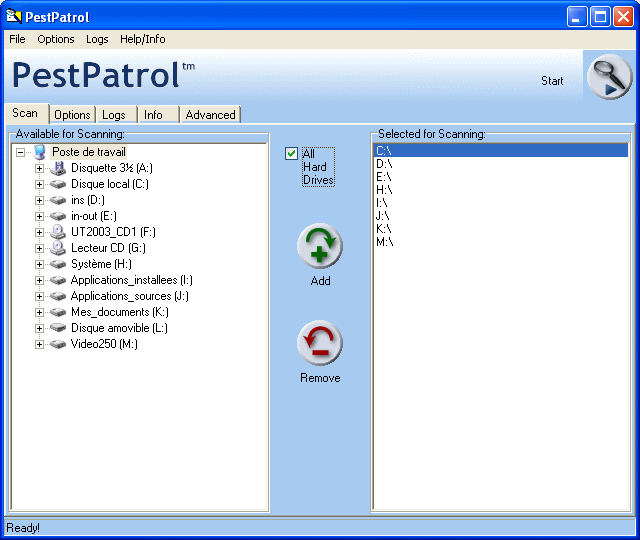Select C:\ in Selected for Scanning
Viewport: 640px width, 540px height.
(x=501, y=150)
